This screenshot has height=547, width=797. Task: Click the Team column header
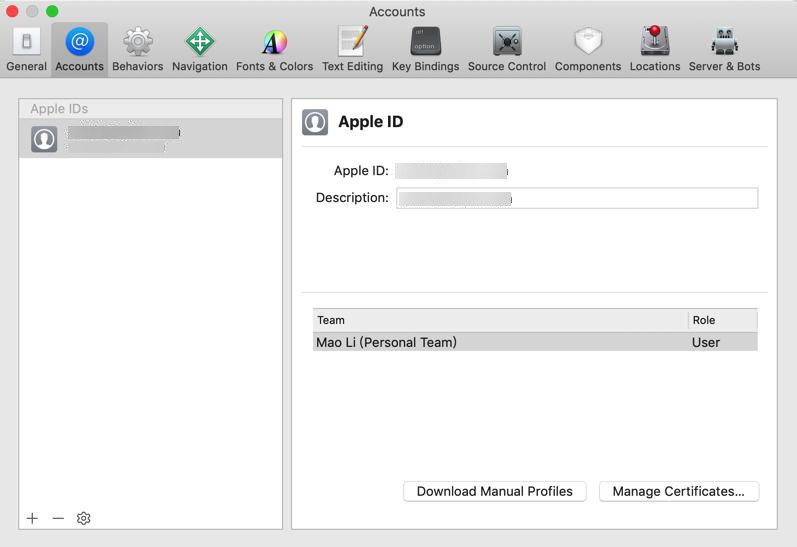click(500, 320)
